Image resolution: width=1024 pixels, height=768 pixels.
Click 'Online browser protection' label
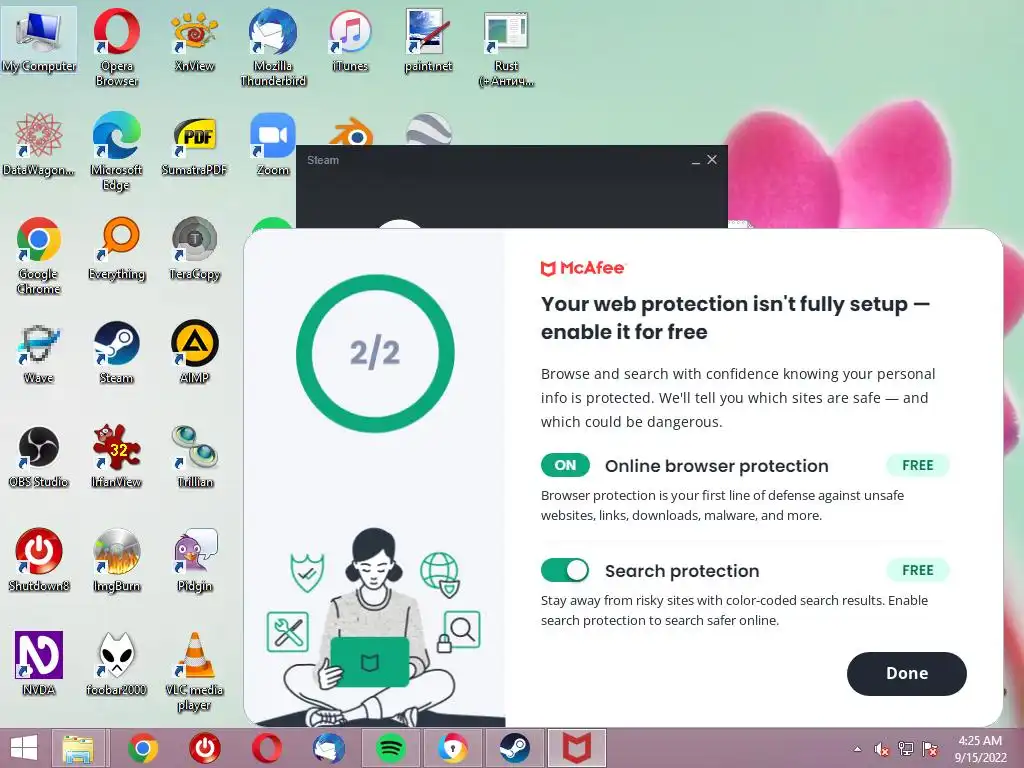click(716, 466)
